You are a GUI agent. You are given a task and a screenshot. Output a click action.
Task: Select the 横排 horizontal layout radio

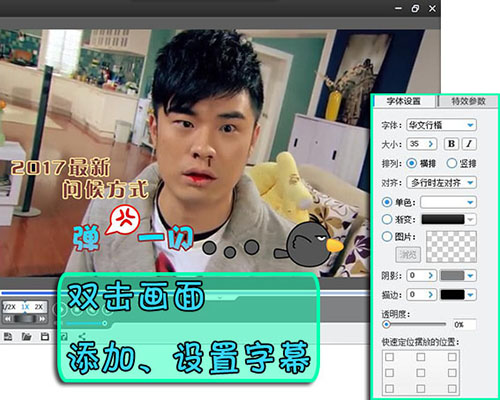click(x=412, y=163)
